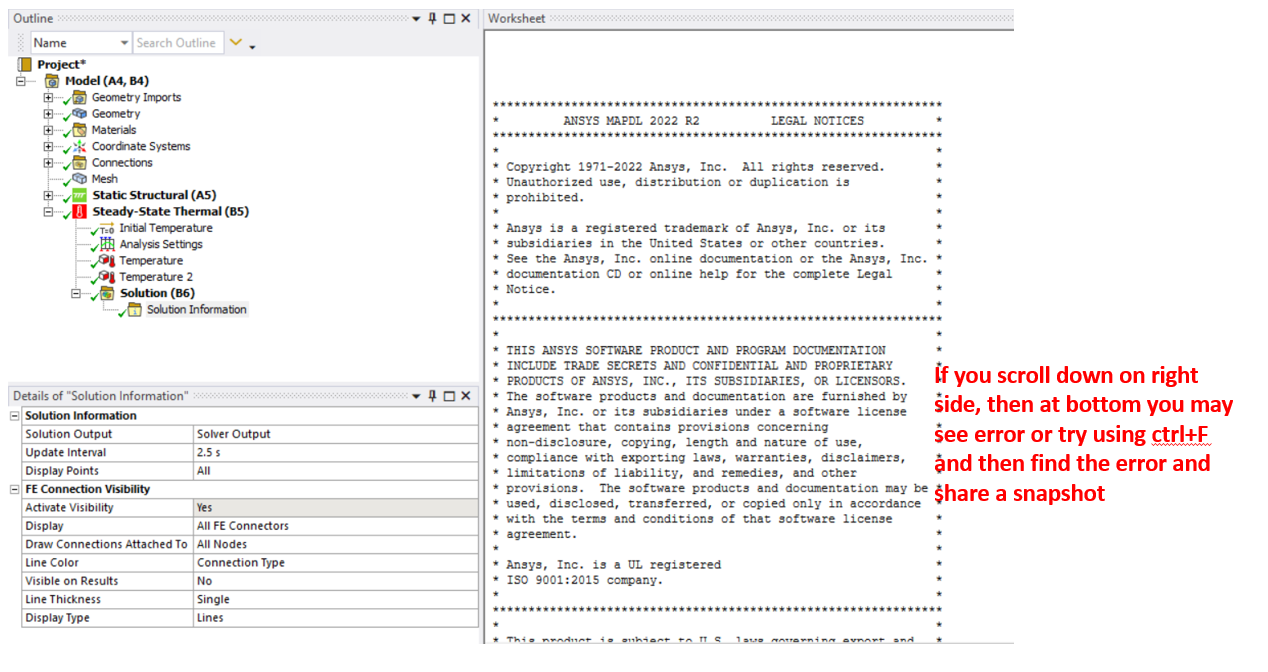Viewport: 1268px width, 672px height.
Task: Select Analysis Settings in outline
Action: [161, 244]
